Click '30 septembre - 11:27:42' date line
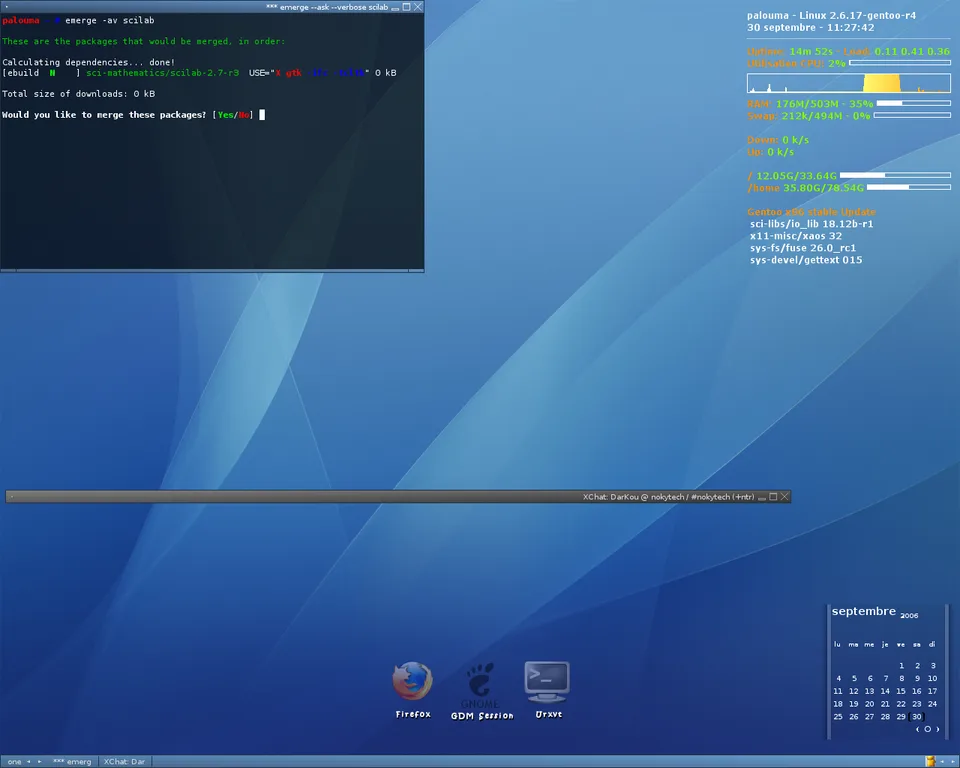Viewport: 960px width, 768px height. pos(811,28)
